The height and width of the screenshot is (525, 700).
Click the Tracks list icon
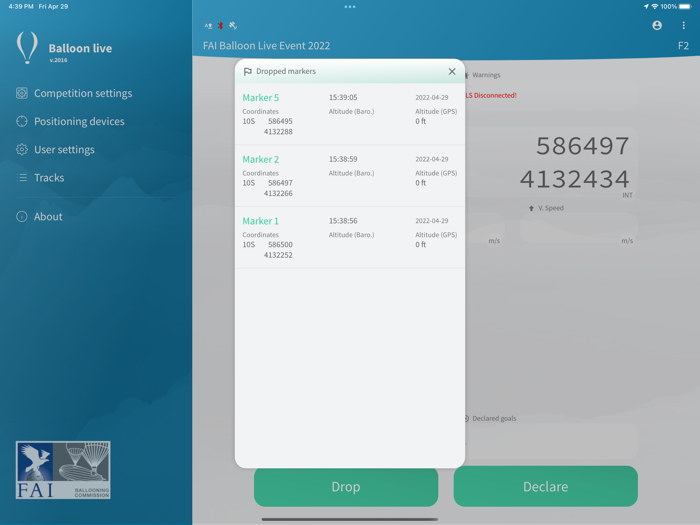21,178
